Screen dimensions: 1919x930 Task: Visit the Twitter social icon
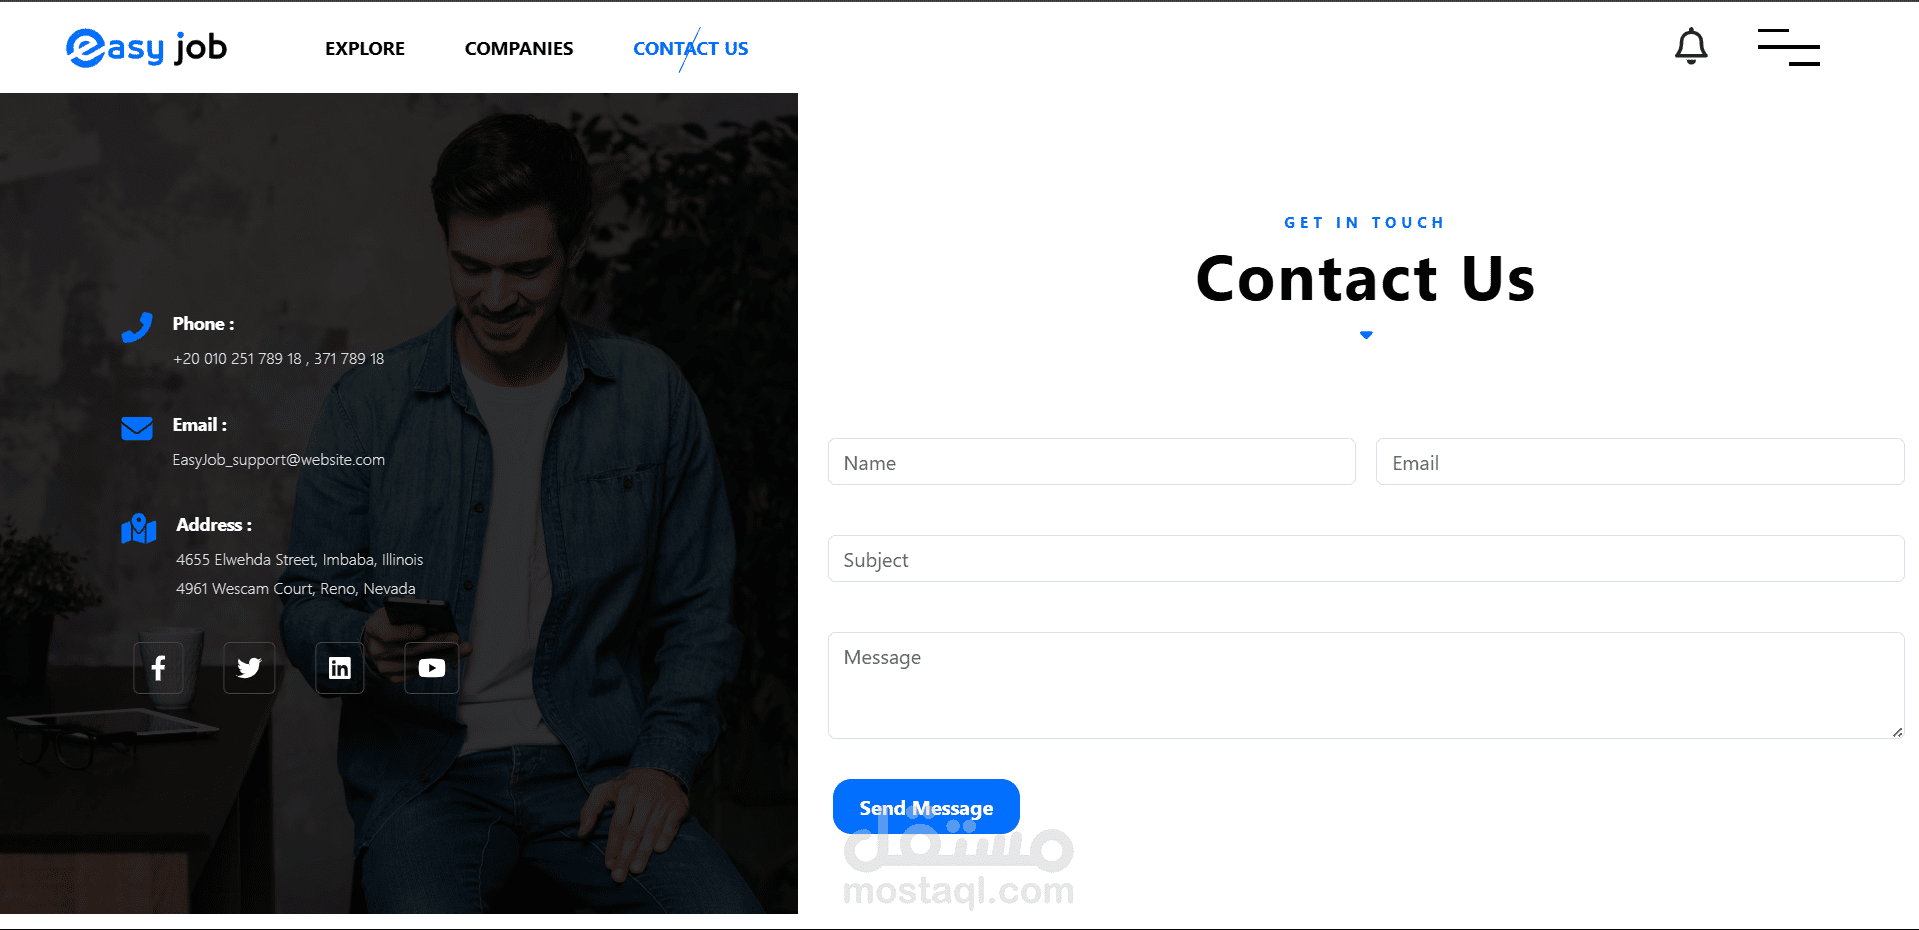(249, 668)
